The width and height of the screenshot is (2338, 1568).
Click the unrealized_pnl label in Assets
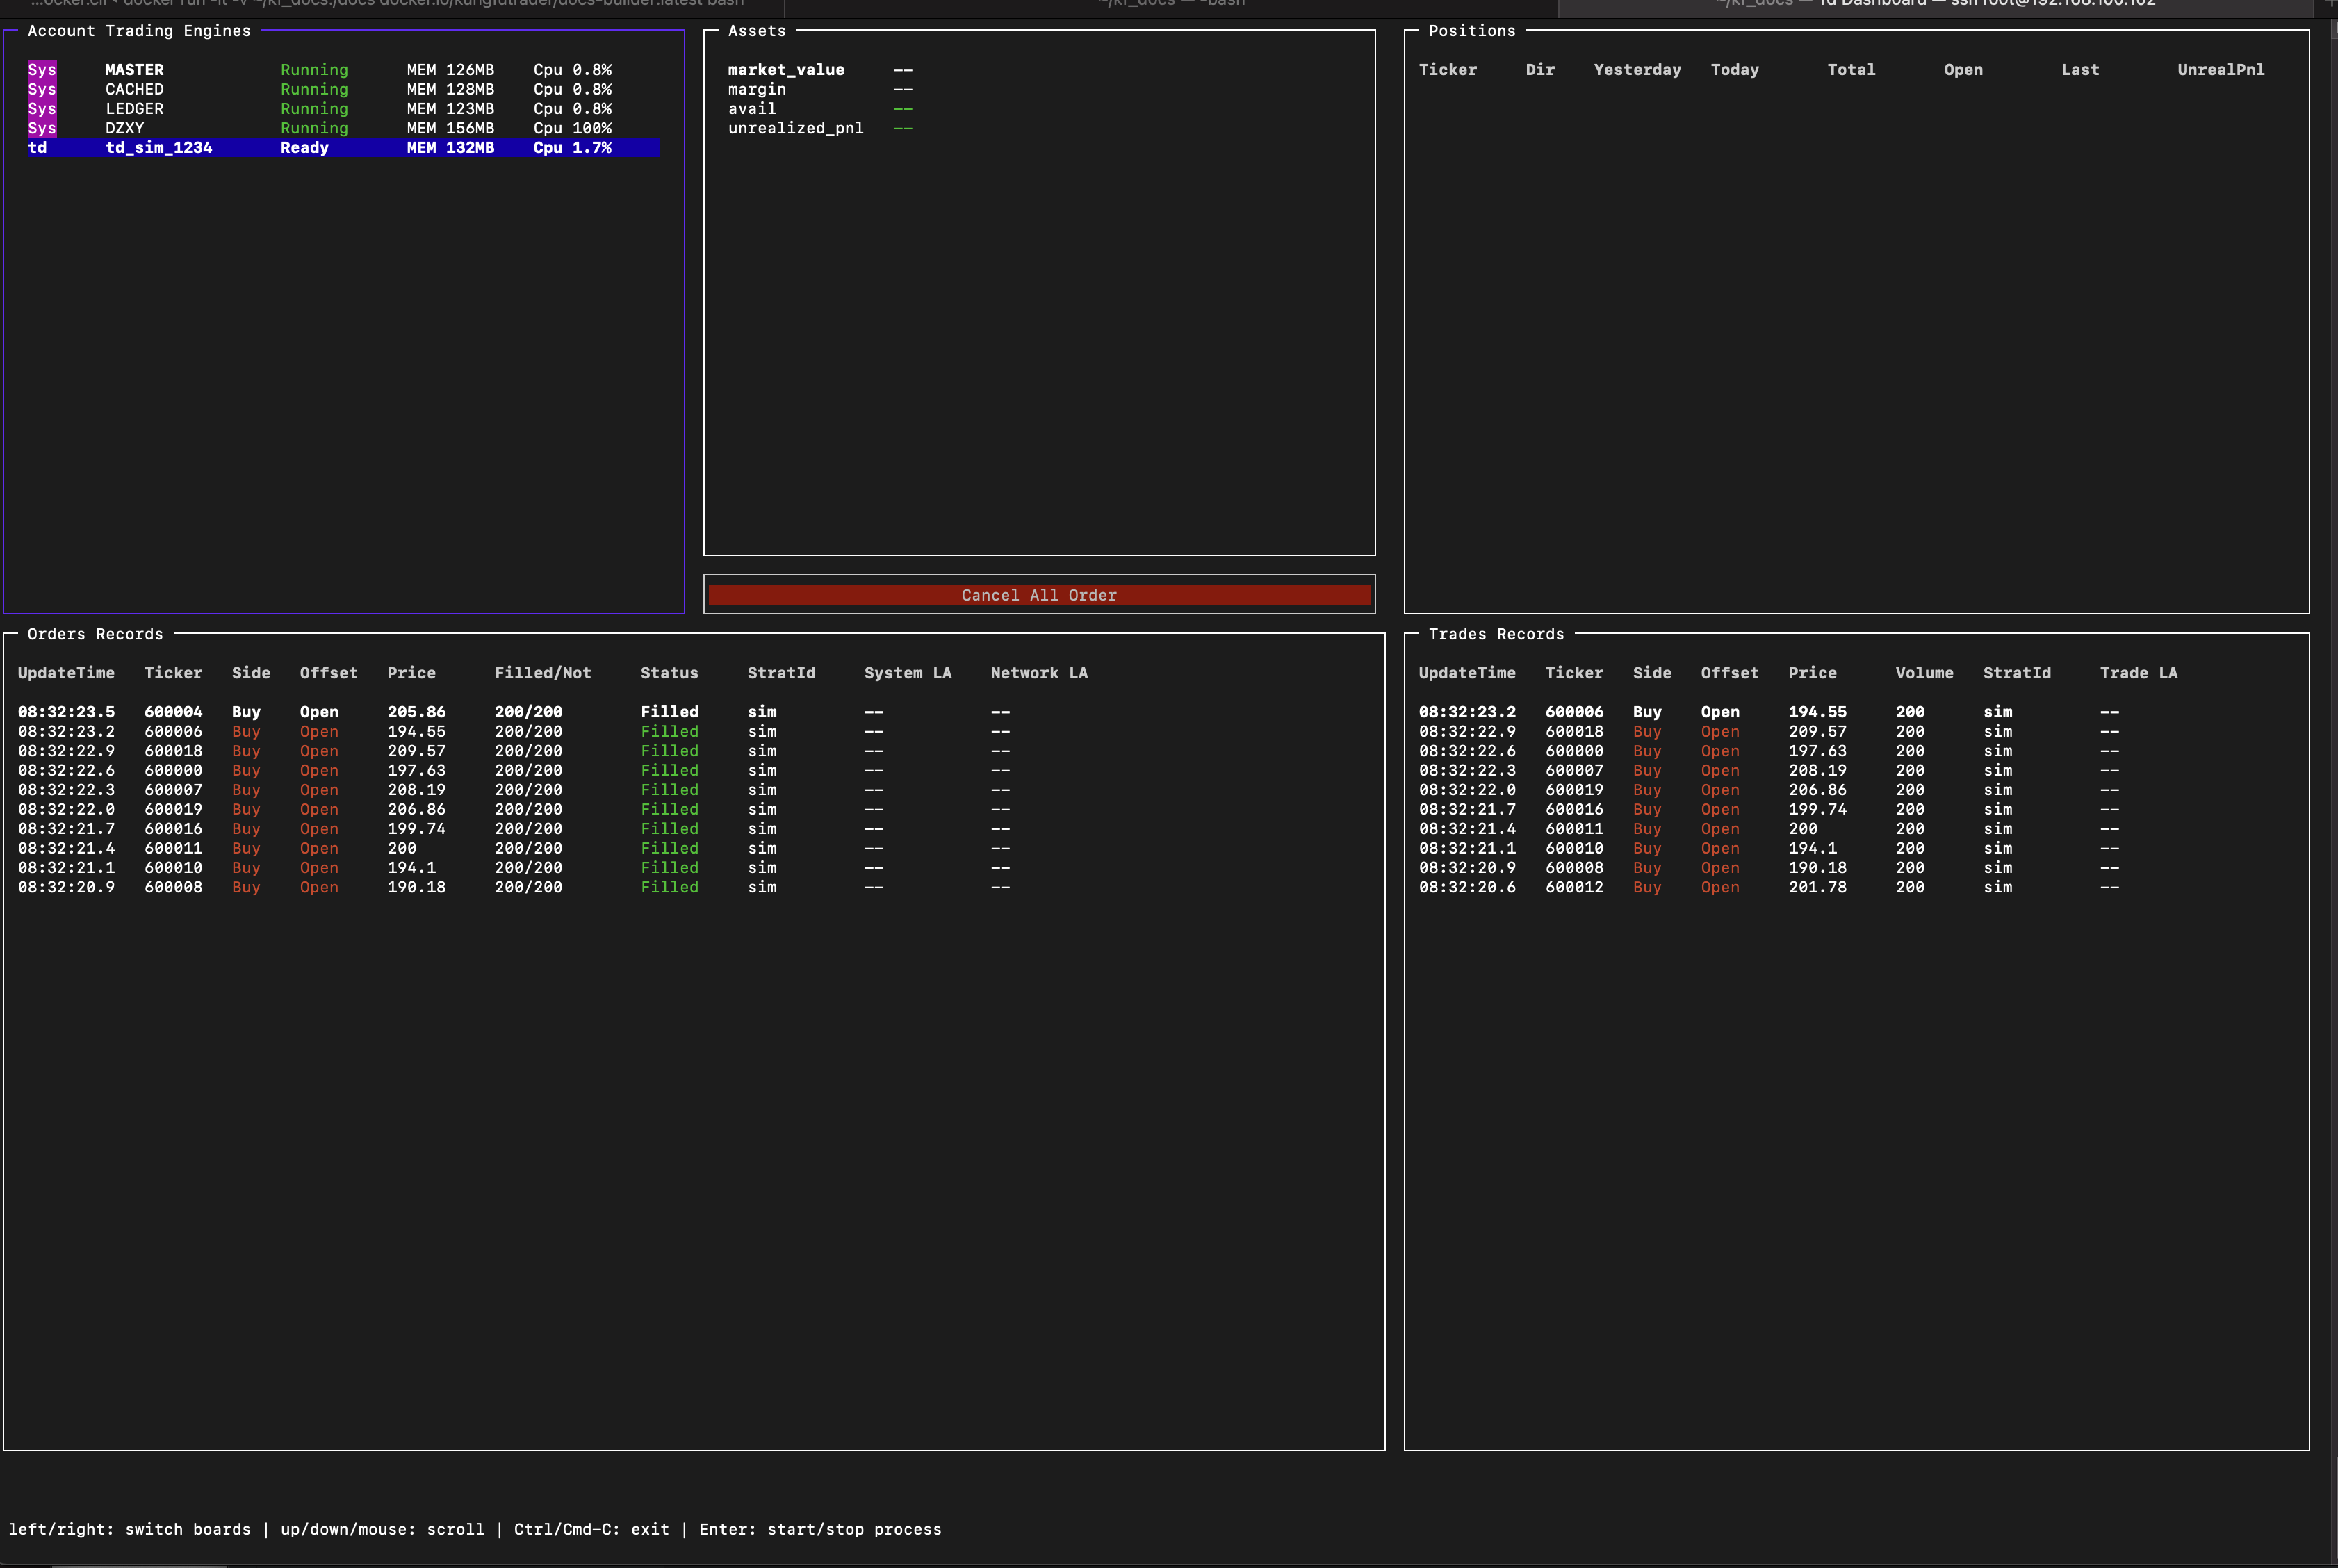(795, 128)
